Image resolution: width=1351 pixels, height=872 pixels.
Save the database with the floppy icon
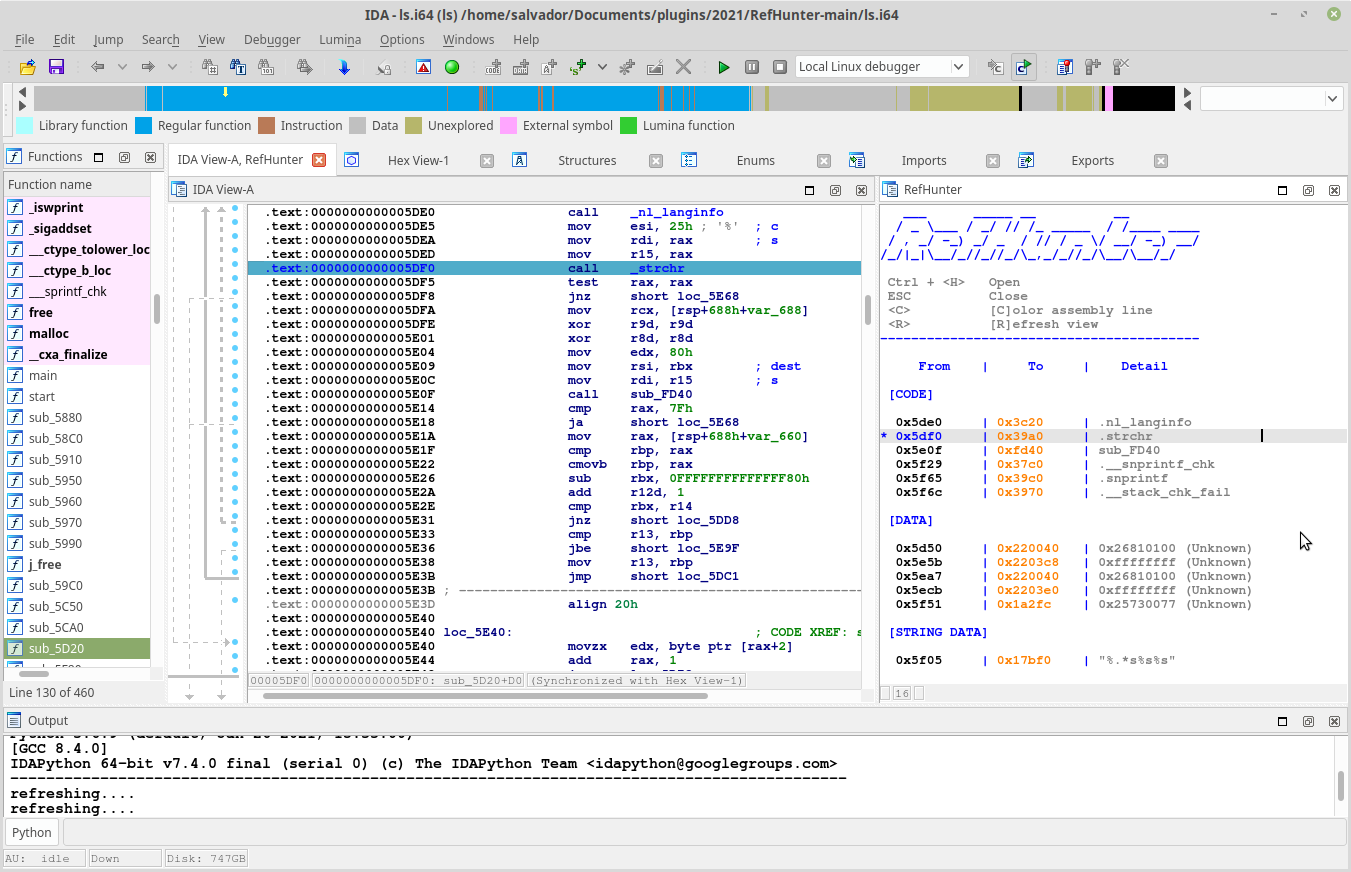pos(56,67)
